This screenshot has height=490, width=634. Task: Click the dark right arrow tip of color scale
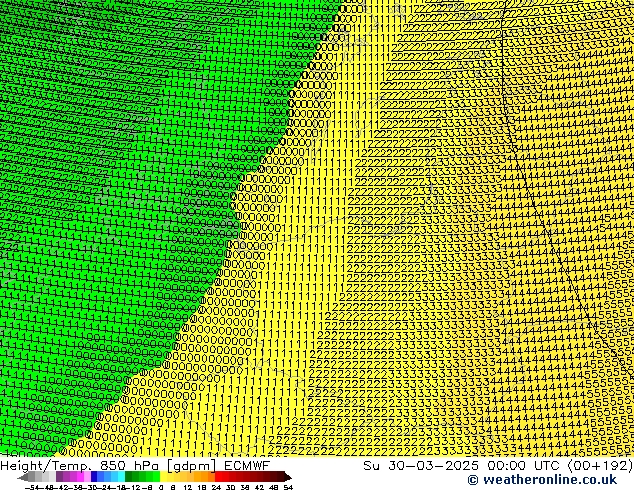tap(287, 477)
